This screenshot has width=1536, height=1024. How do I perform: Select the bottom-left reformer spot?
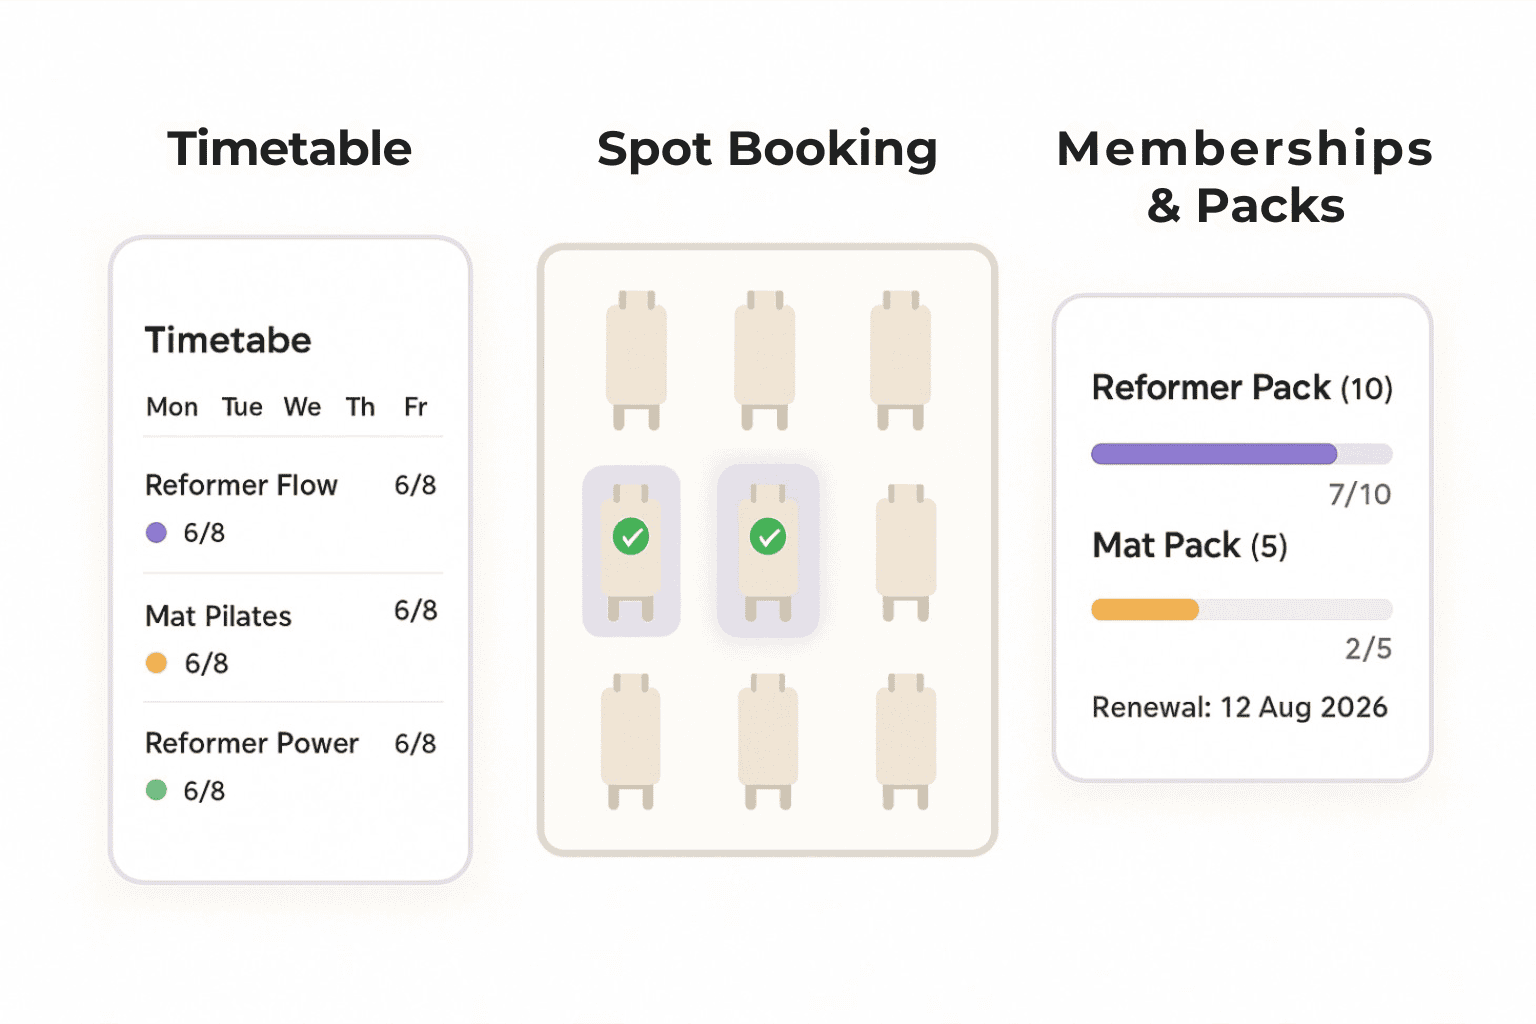630,738
